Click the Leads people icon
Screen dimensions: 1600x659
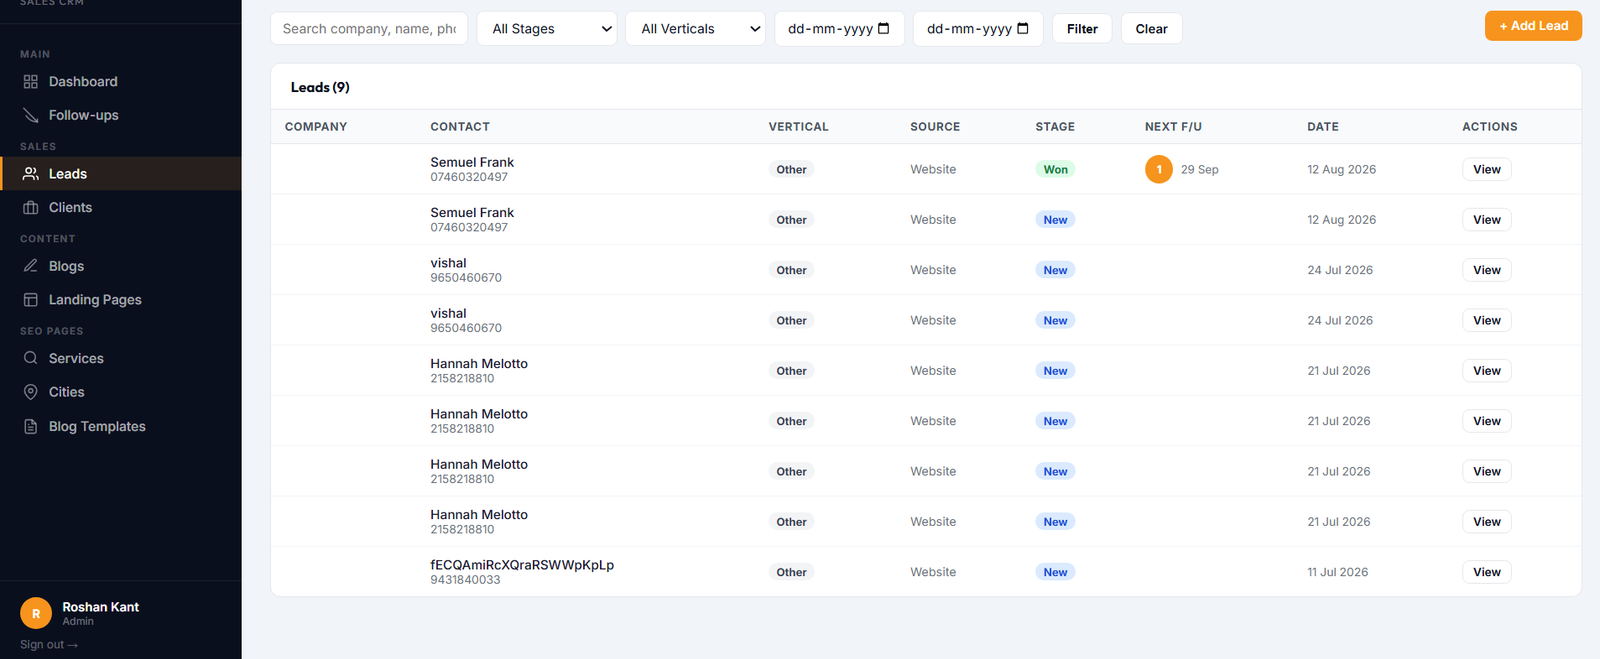click(31, 174)
